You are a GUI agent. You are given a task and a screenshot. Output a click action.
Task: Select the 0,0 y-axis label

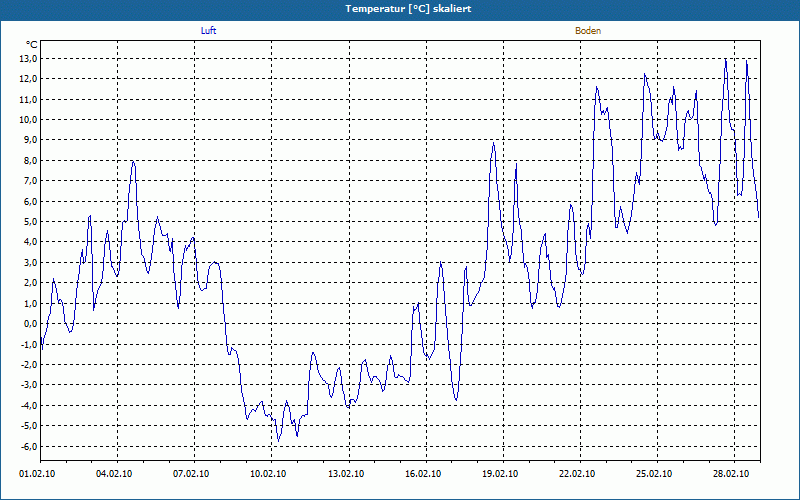30,324
